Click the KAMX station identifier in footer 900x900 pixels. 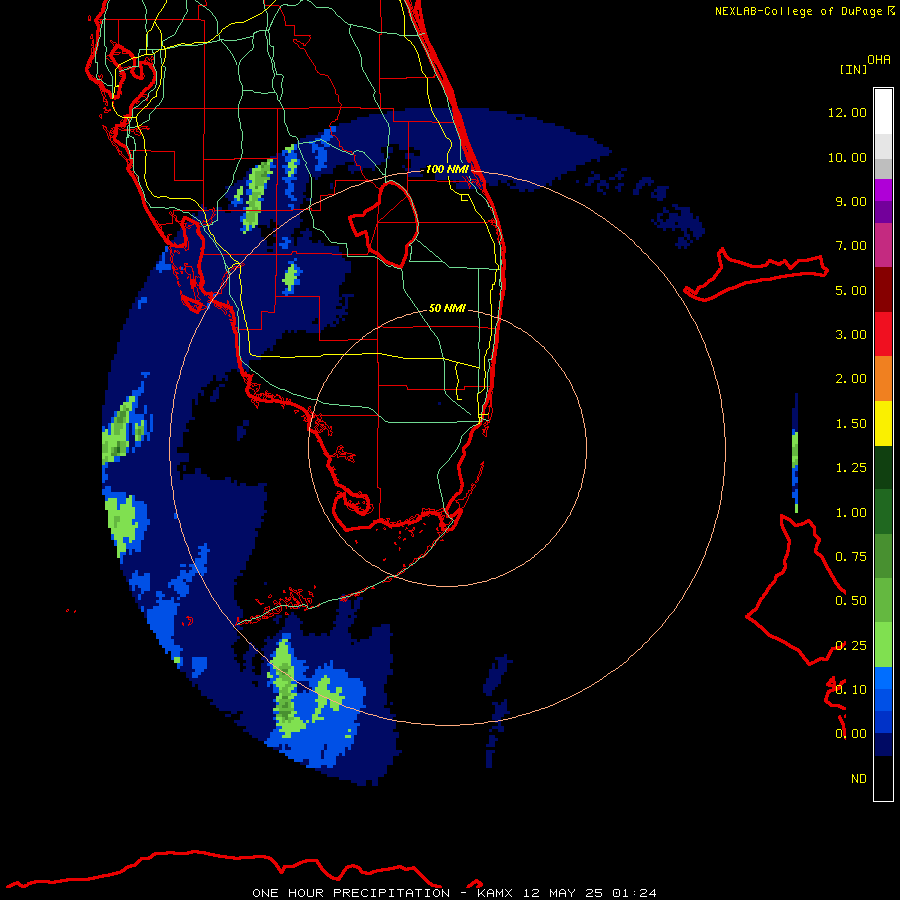494,893
